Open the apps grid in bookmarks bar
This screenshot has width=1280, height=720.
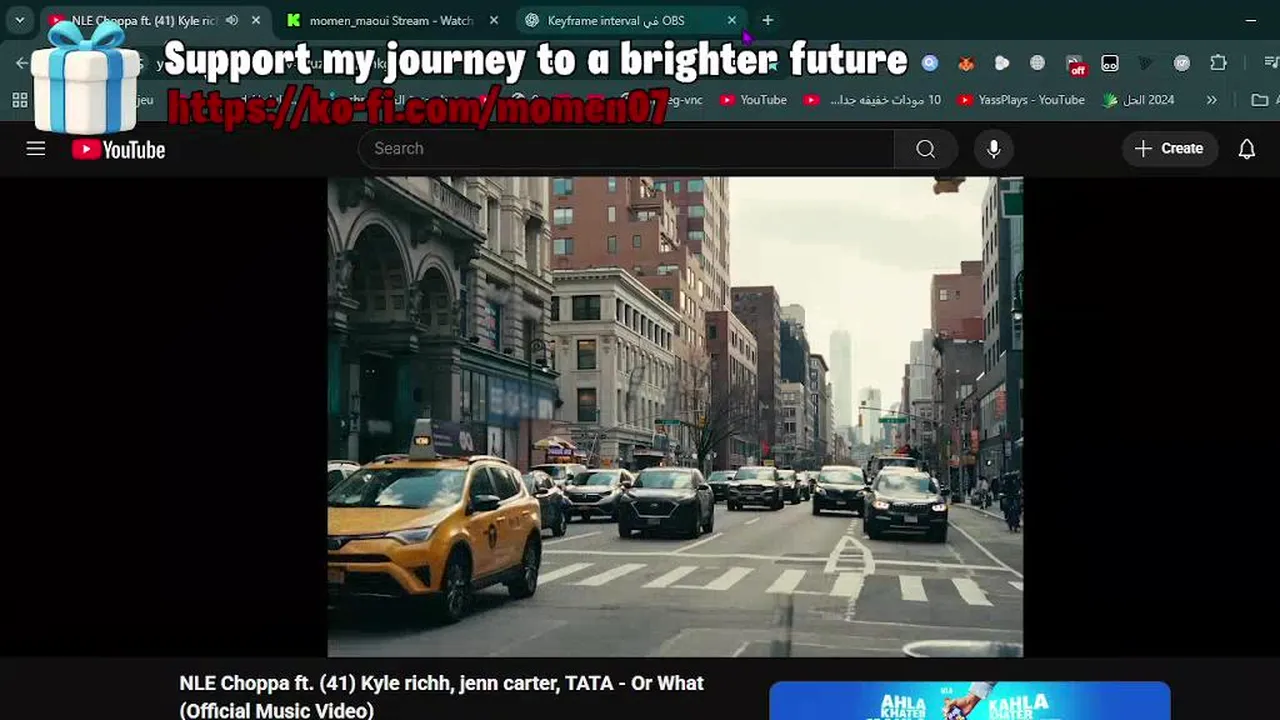coord(20,100)
